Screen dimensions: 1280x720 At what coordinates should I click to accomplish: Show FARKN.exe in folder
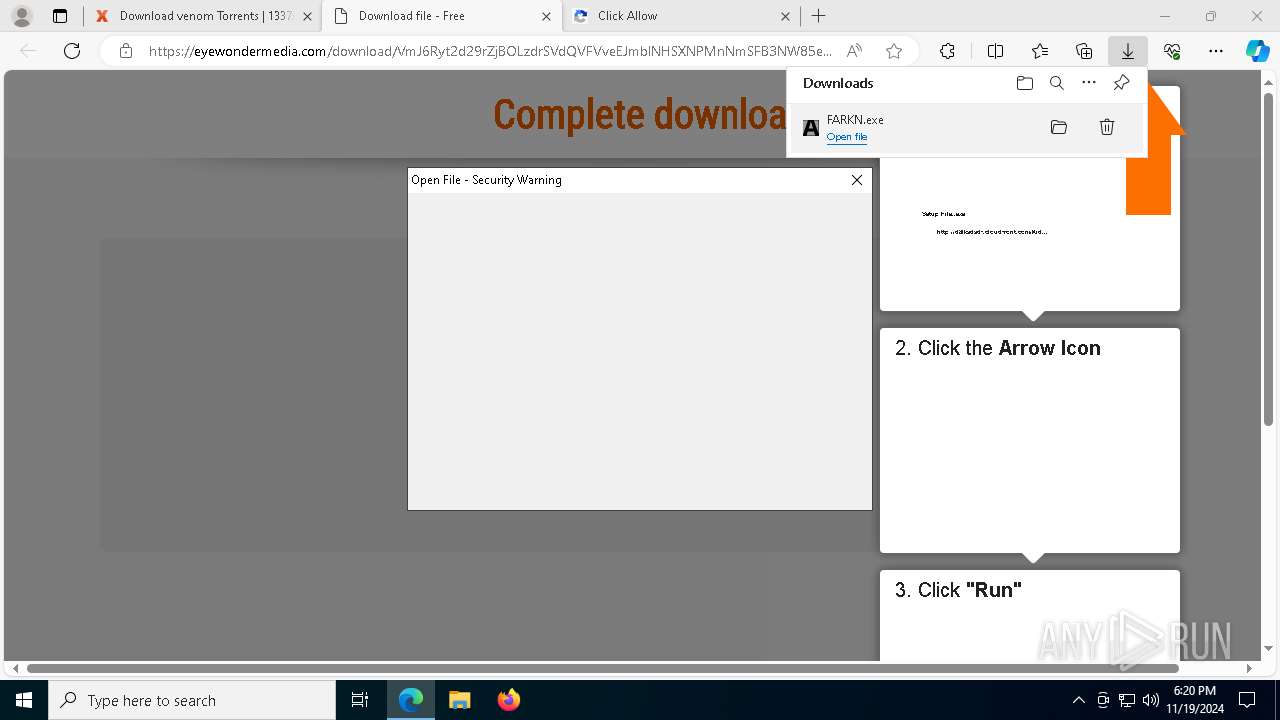(x=1059, y=127)
